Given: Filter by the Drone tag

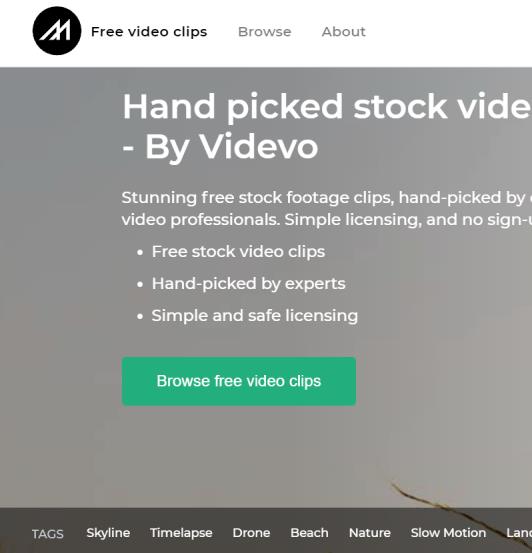Looking at the screenshot, I should pyautogui.click(x=252, y=533).
